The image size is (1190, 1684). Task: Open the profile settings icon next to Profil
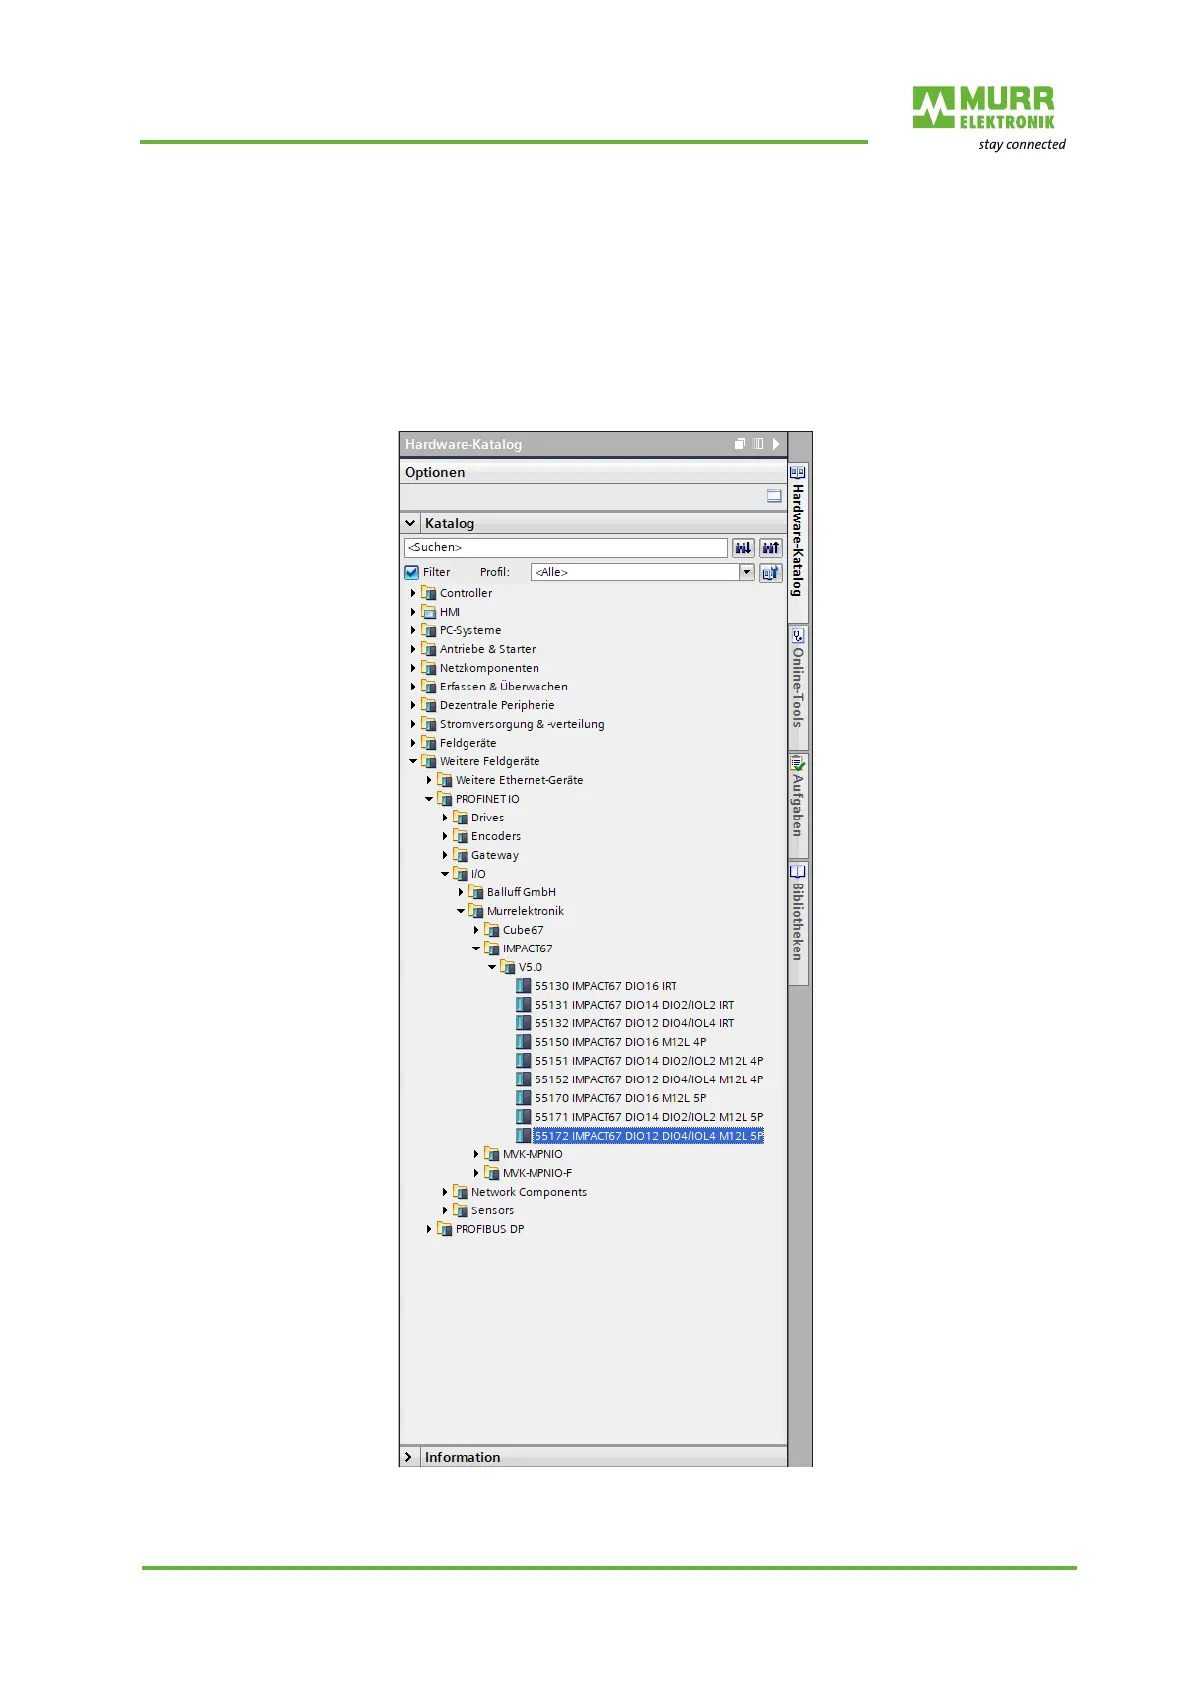click(x=770, y=573)
